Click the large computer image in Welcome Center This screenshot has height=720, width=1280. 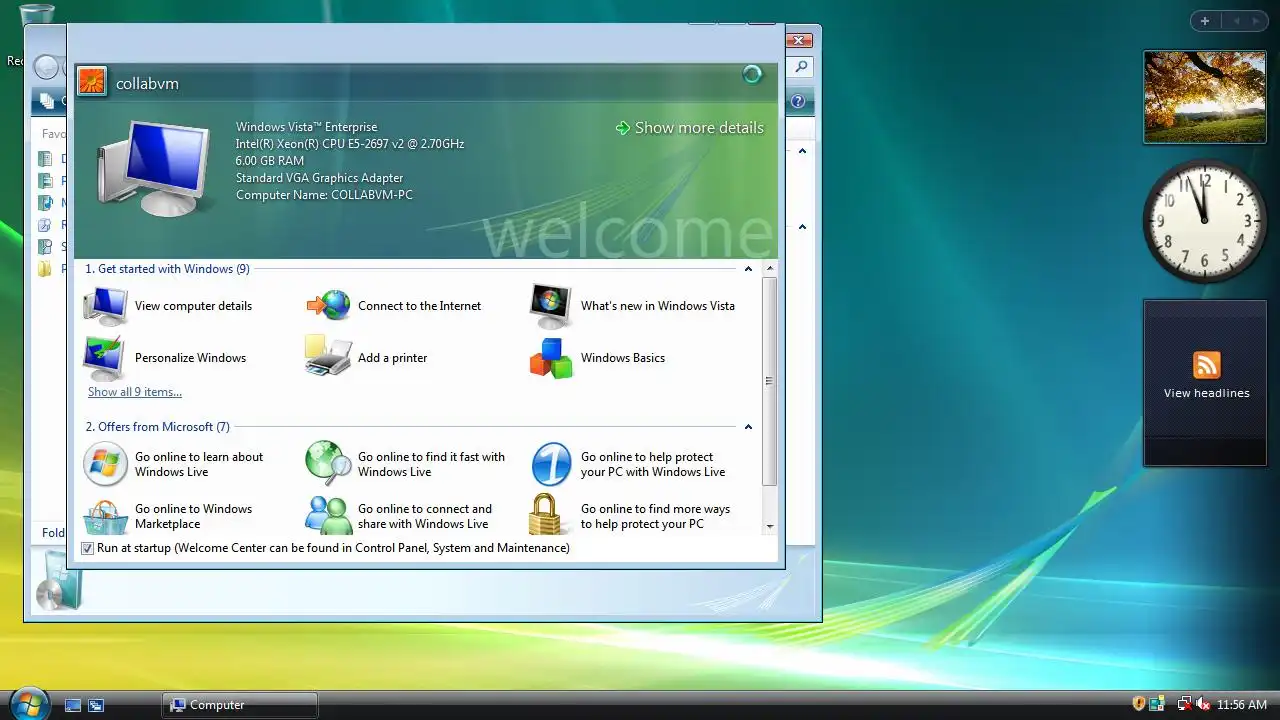point(156,169)
